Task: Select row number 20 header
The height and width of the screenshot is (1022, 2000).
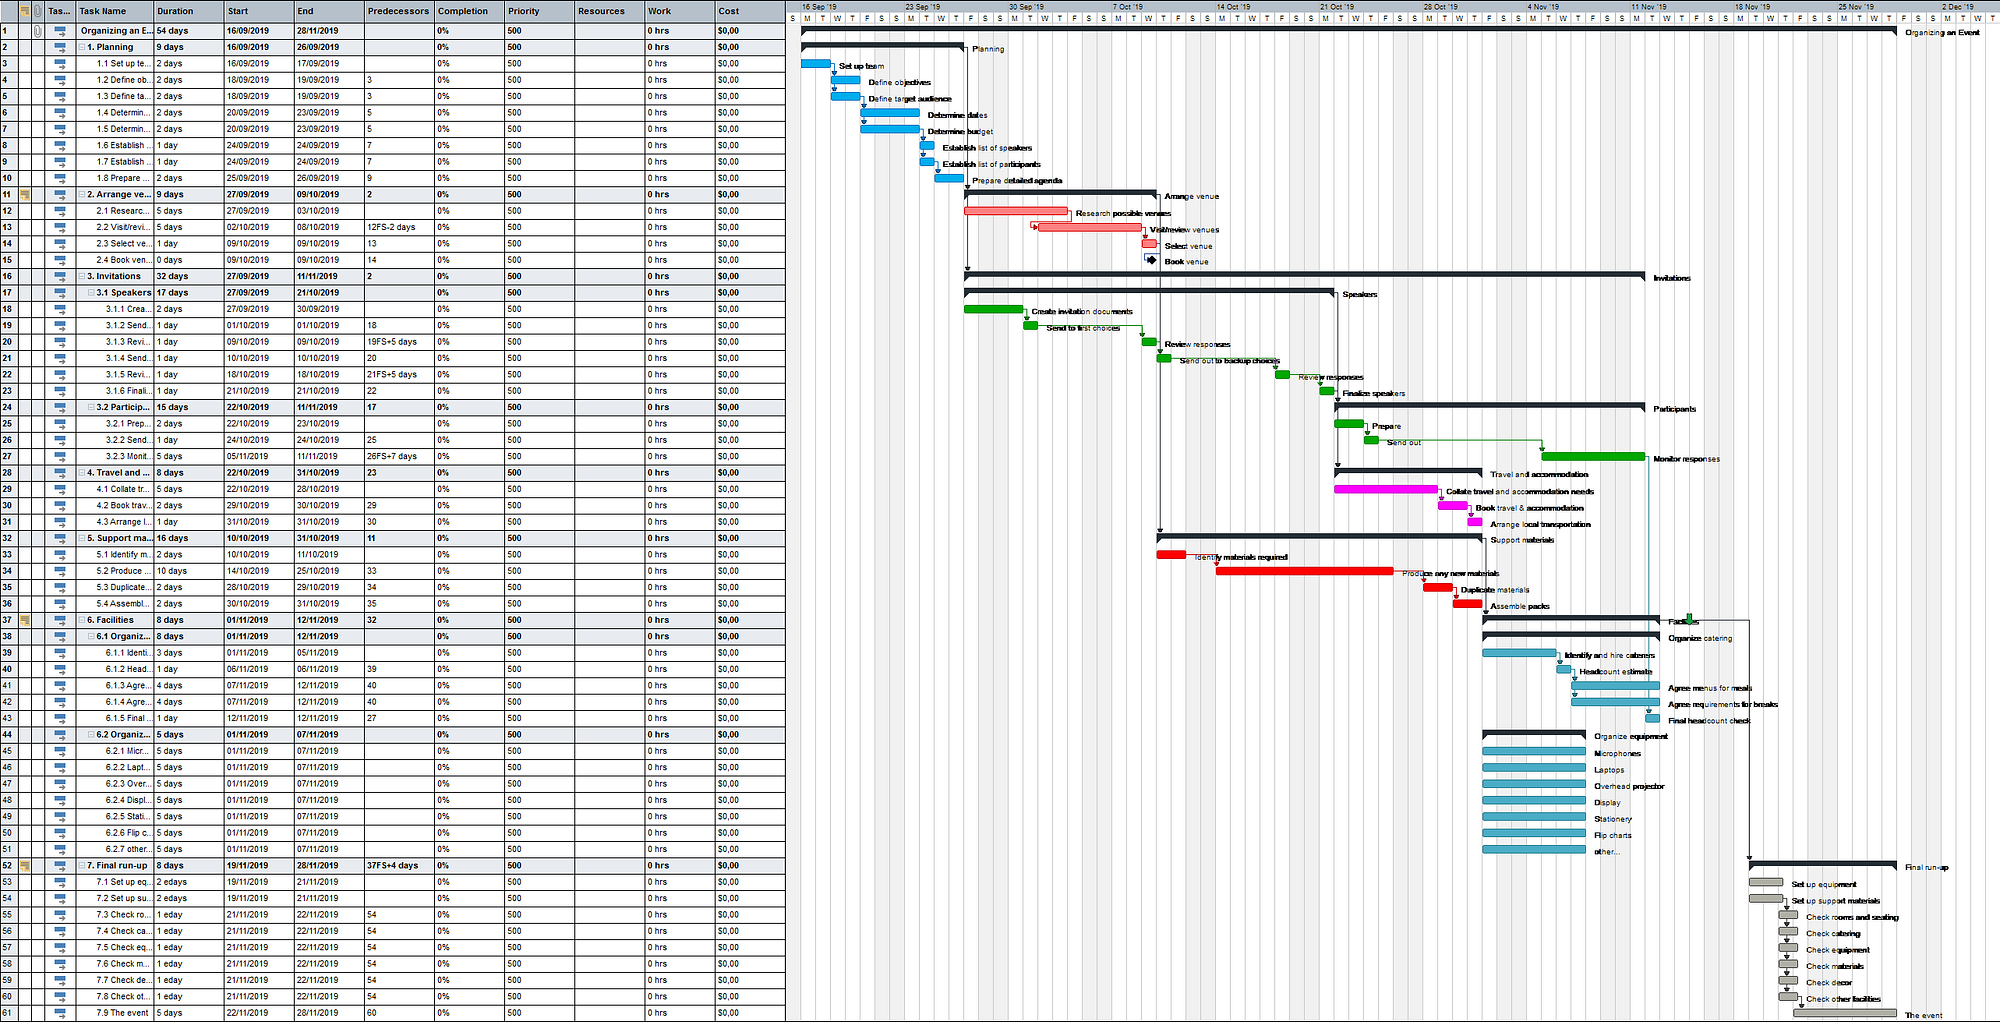Action: tap(8, 342)
